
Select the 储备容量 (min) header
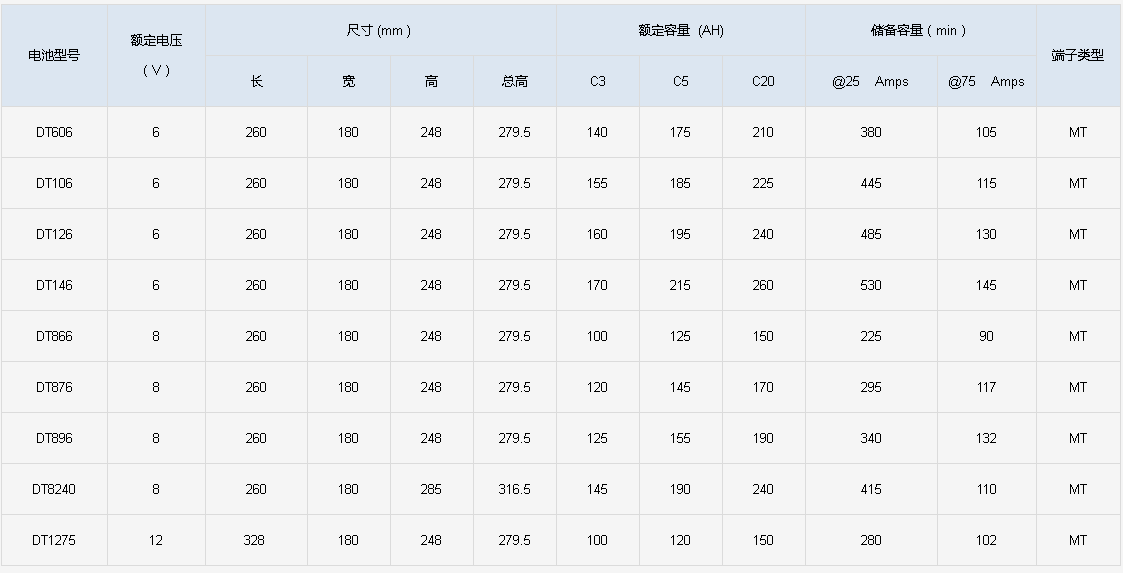point(919,30)
